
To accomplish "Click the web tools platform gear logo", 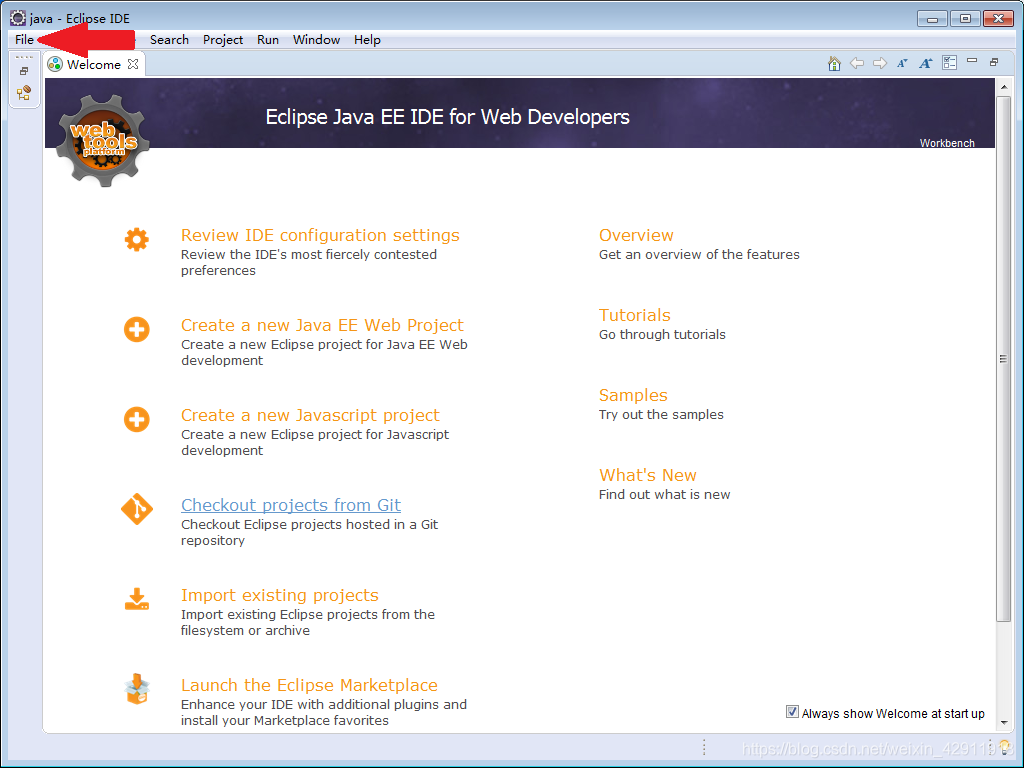I will [103, 141].
